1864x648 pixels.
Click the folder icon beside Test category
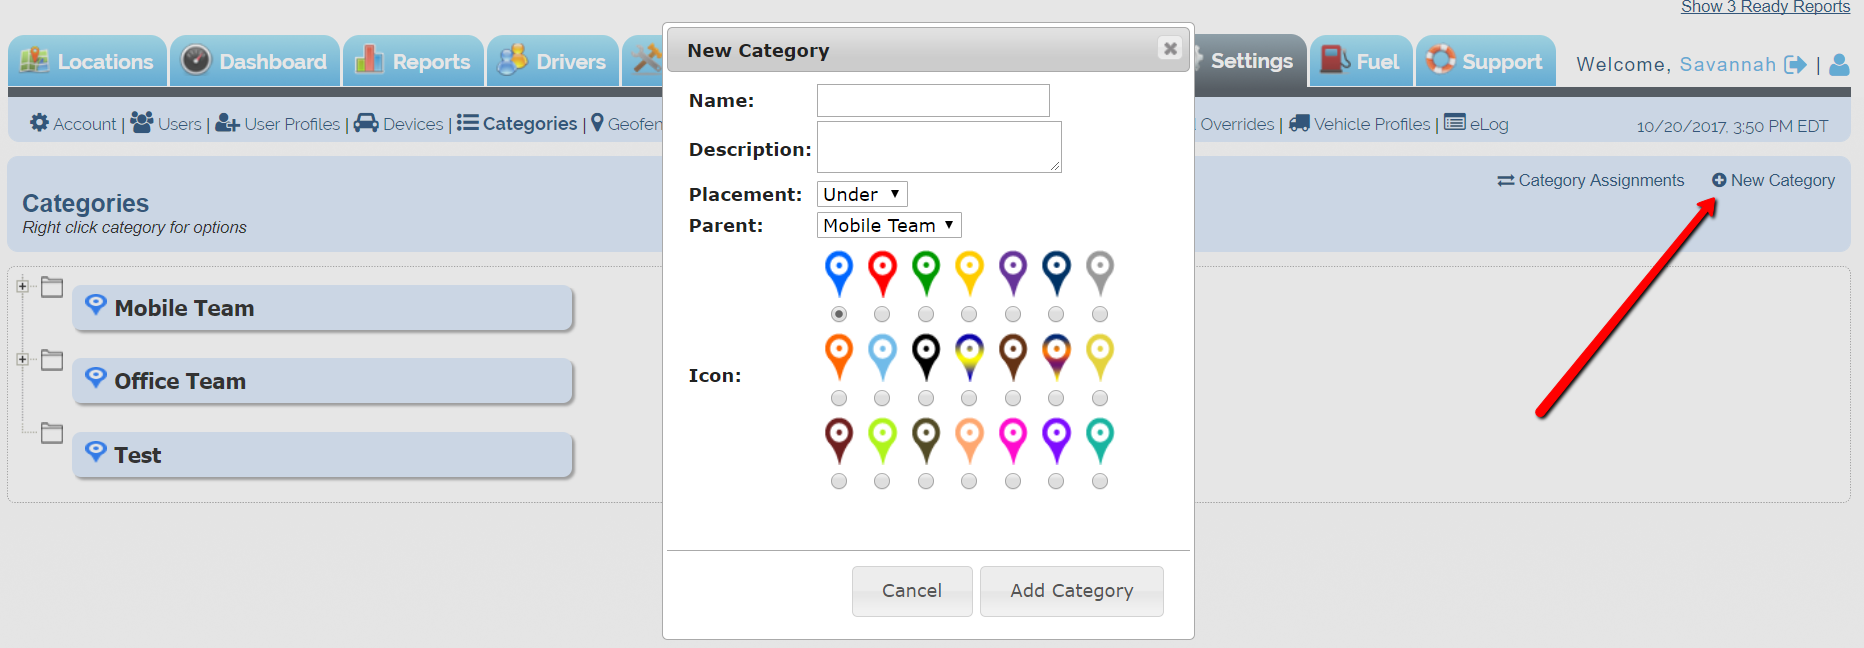[52, 433]
